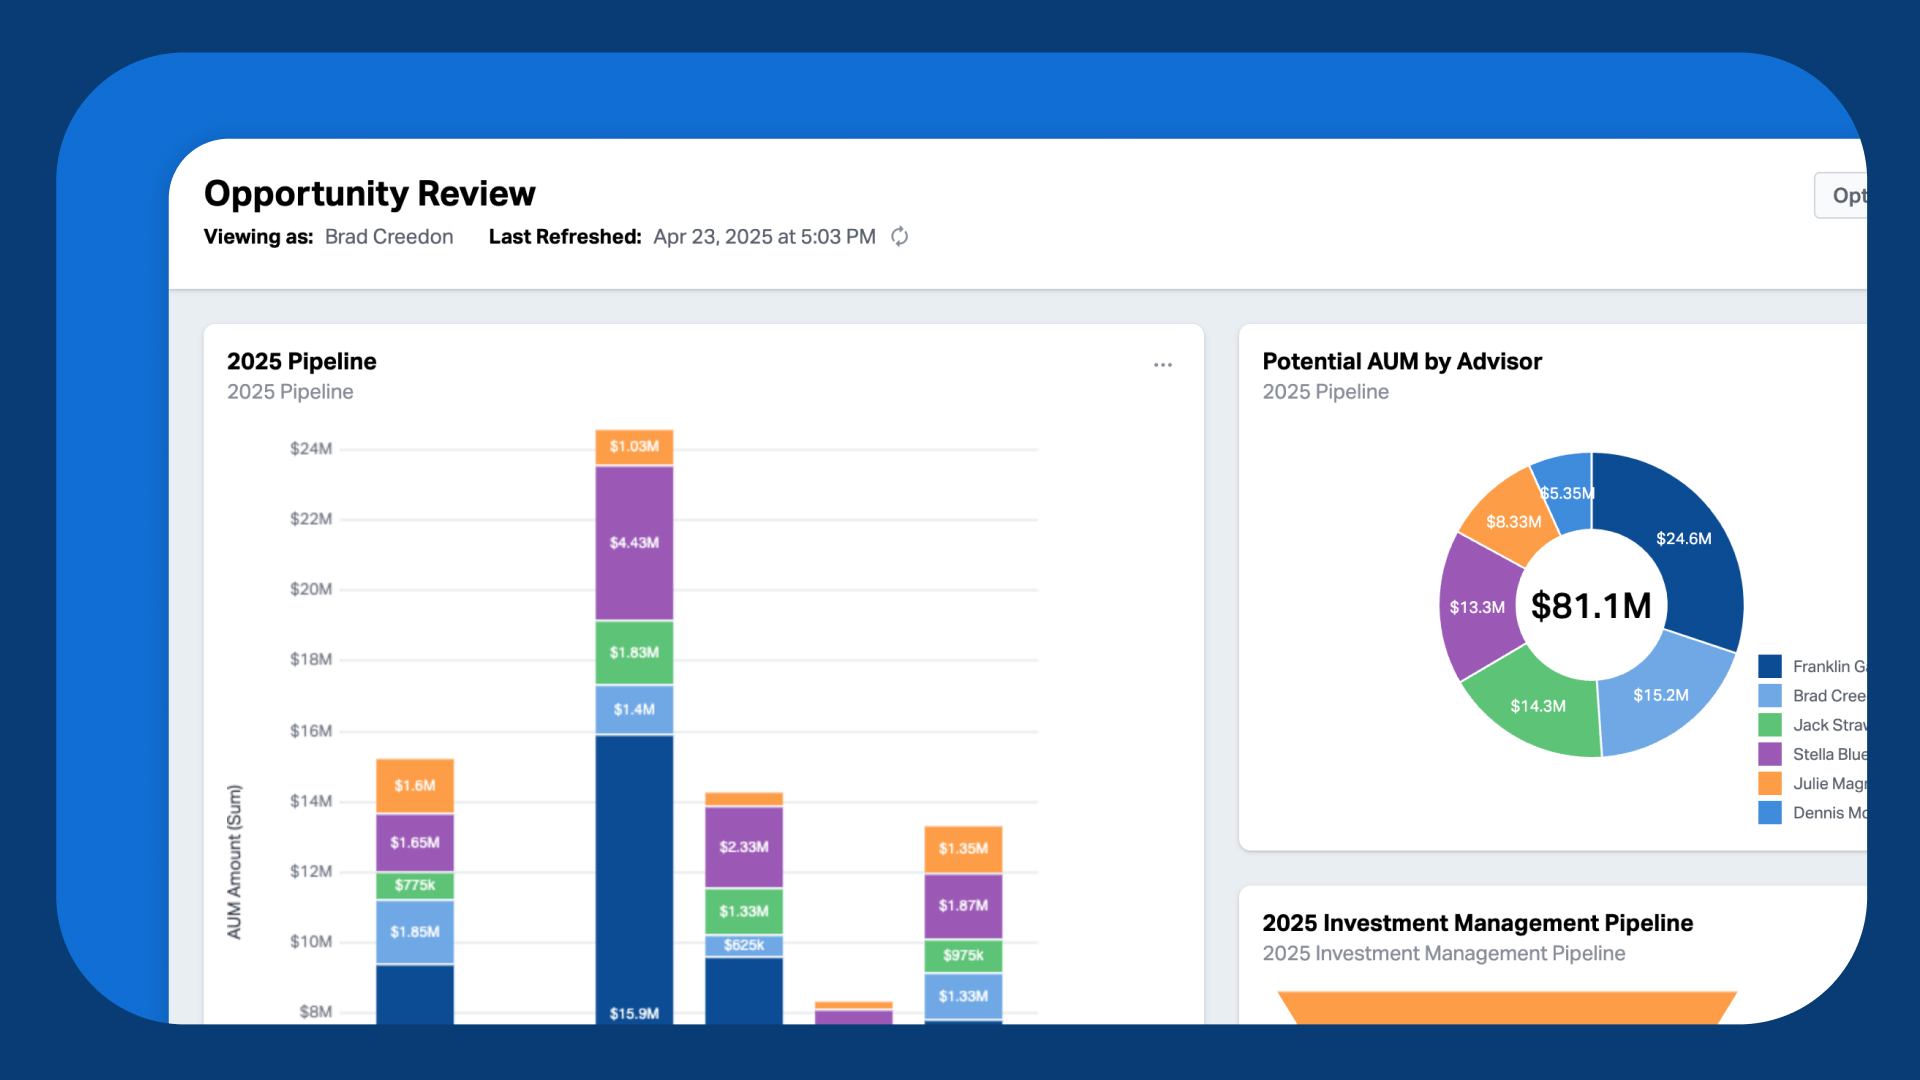Click the Brad Creedon viewing-as name
This screenshot has height=1080, width=1920.
tap(389, 237)
